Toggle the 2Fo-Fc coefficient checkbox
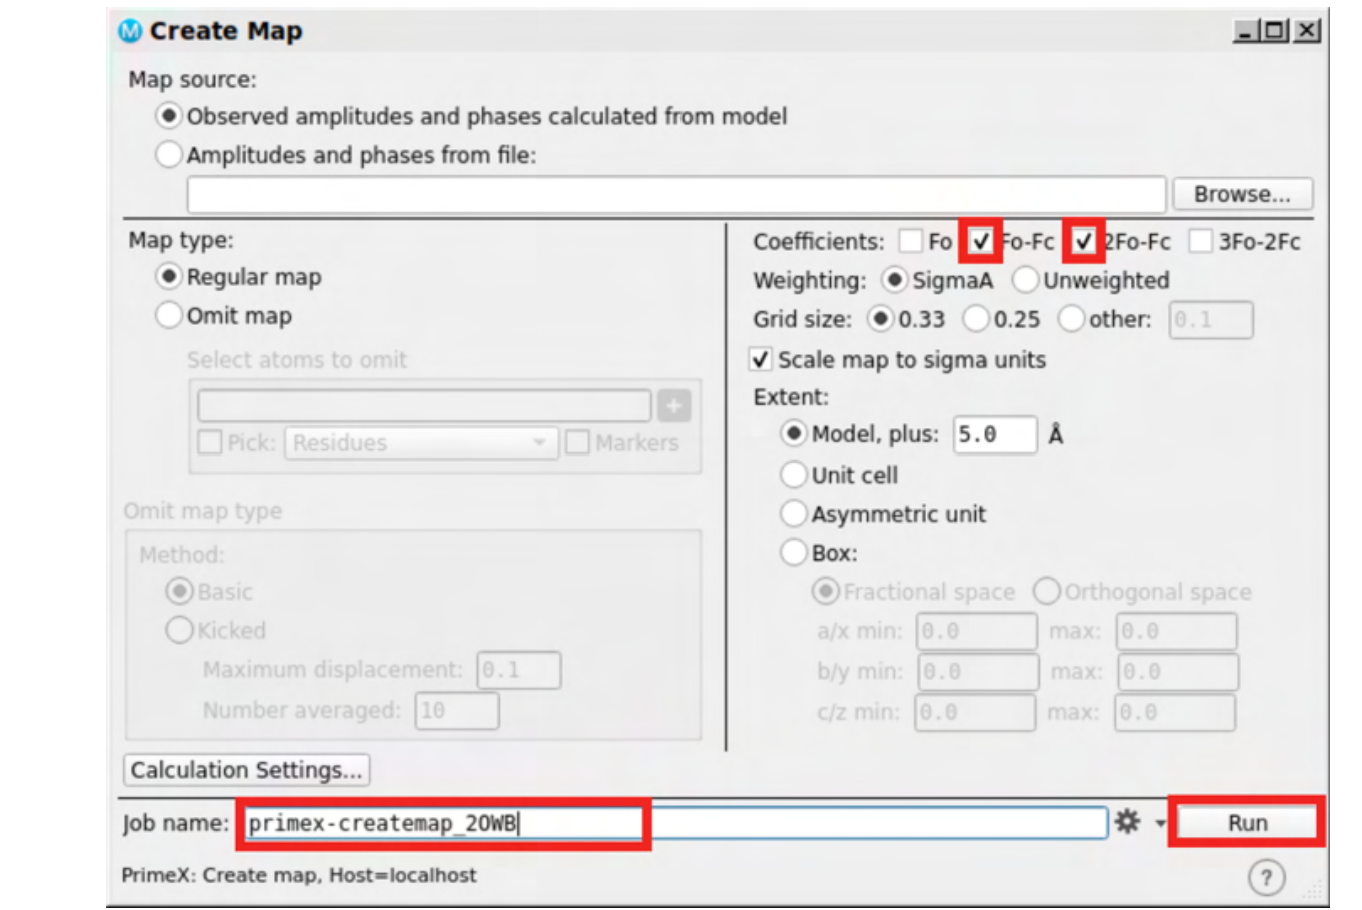1362x910 pixels. [1083, 241]
